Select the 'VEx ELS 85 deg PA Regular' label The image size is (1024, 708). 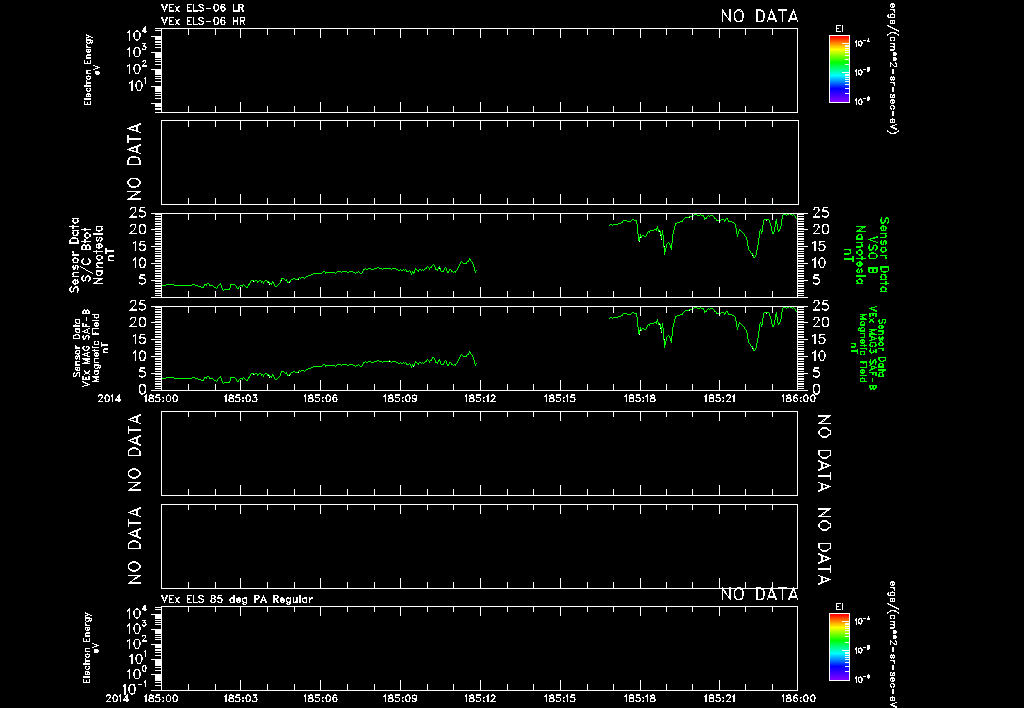237,599
